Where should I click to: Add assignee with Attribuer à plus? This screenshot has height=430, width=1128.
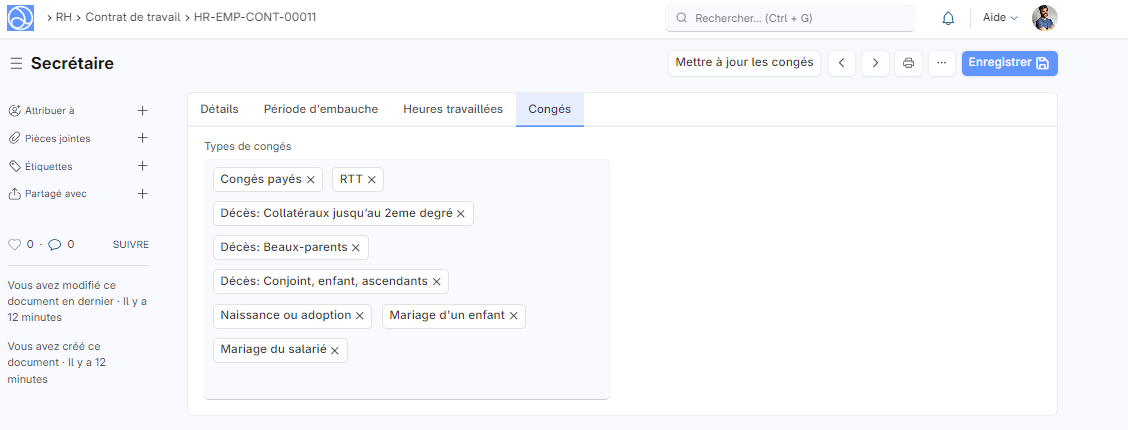click(x=142, y=111)
